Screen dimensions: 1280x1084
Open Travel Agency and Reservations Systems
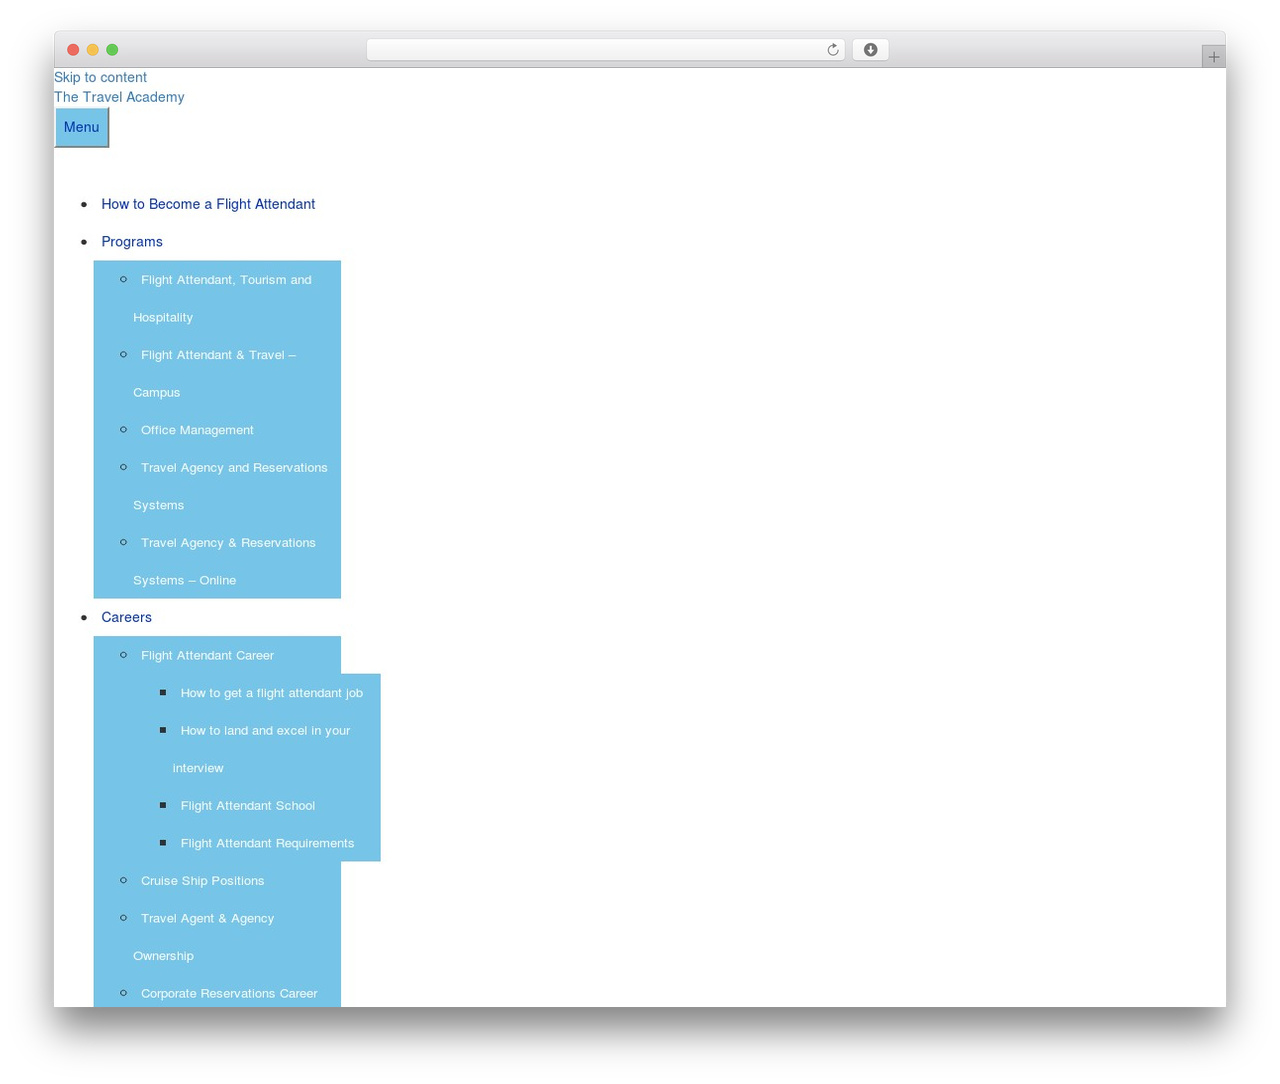tap(230, 486)
